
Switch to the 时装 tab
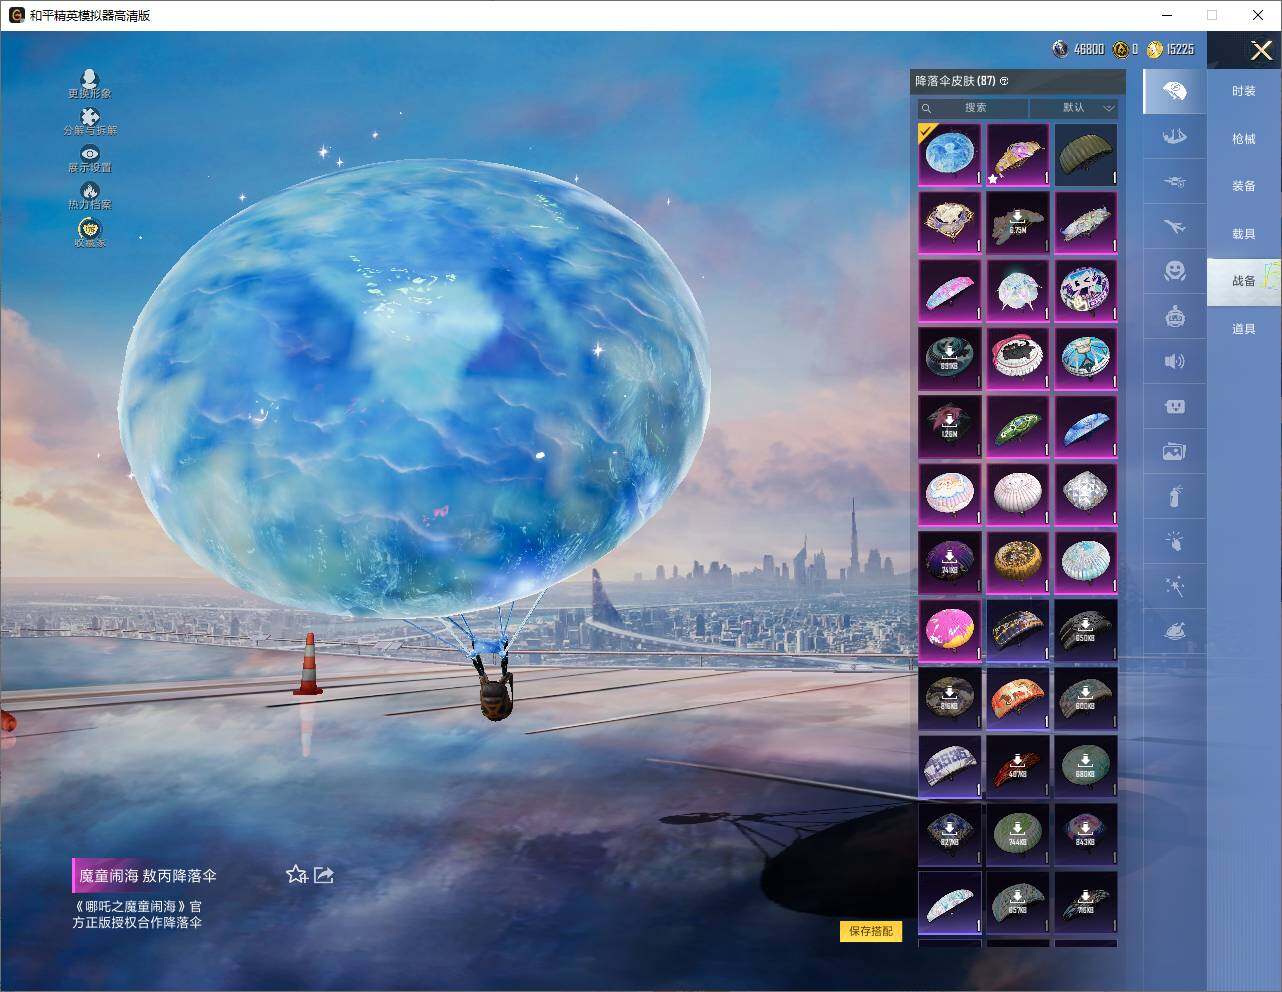coord(1244,91)
